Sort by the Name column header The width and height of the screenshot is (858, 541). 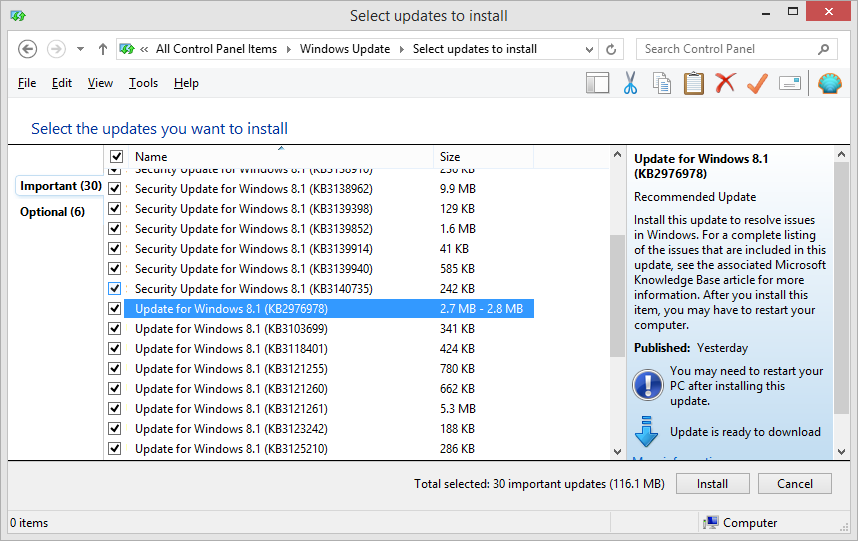coord(281,157)
